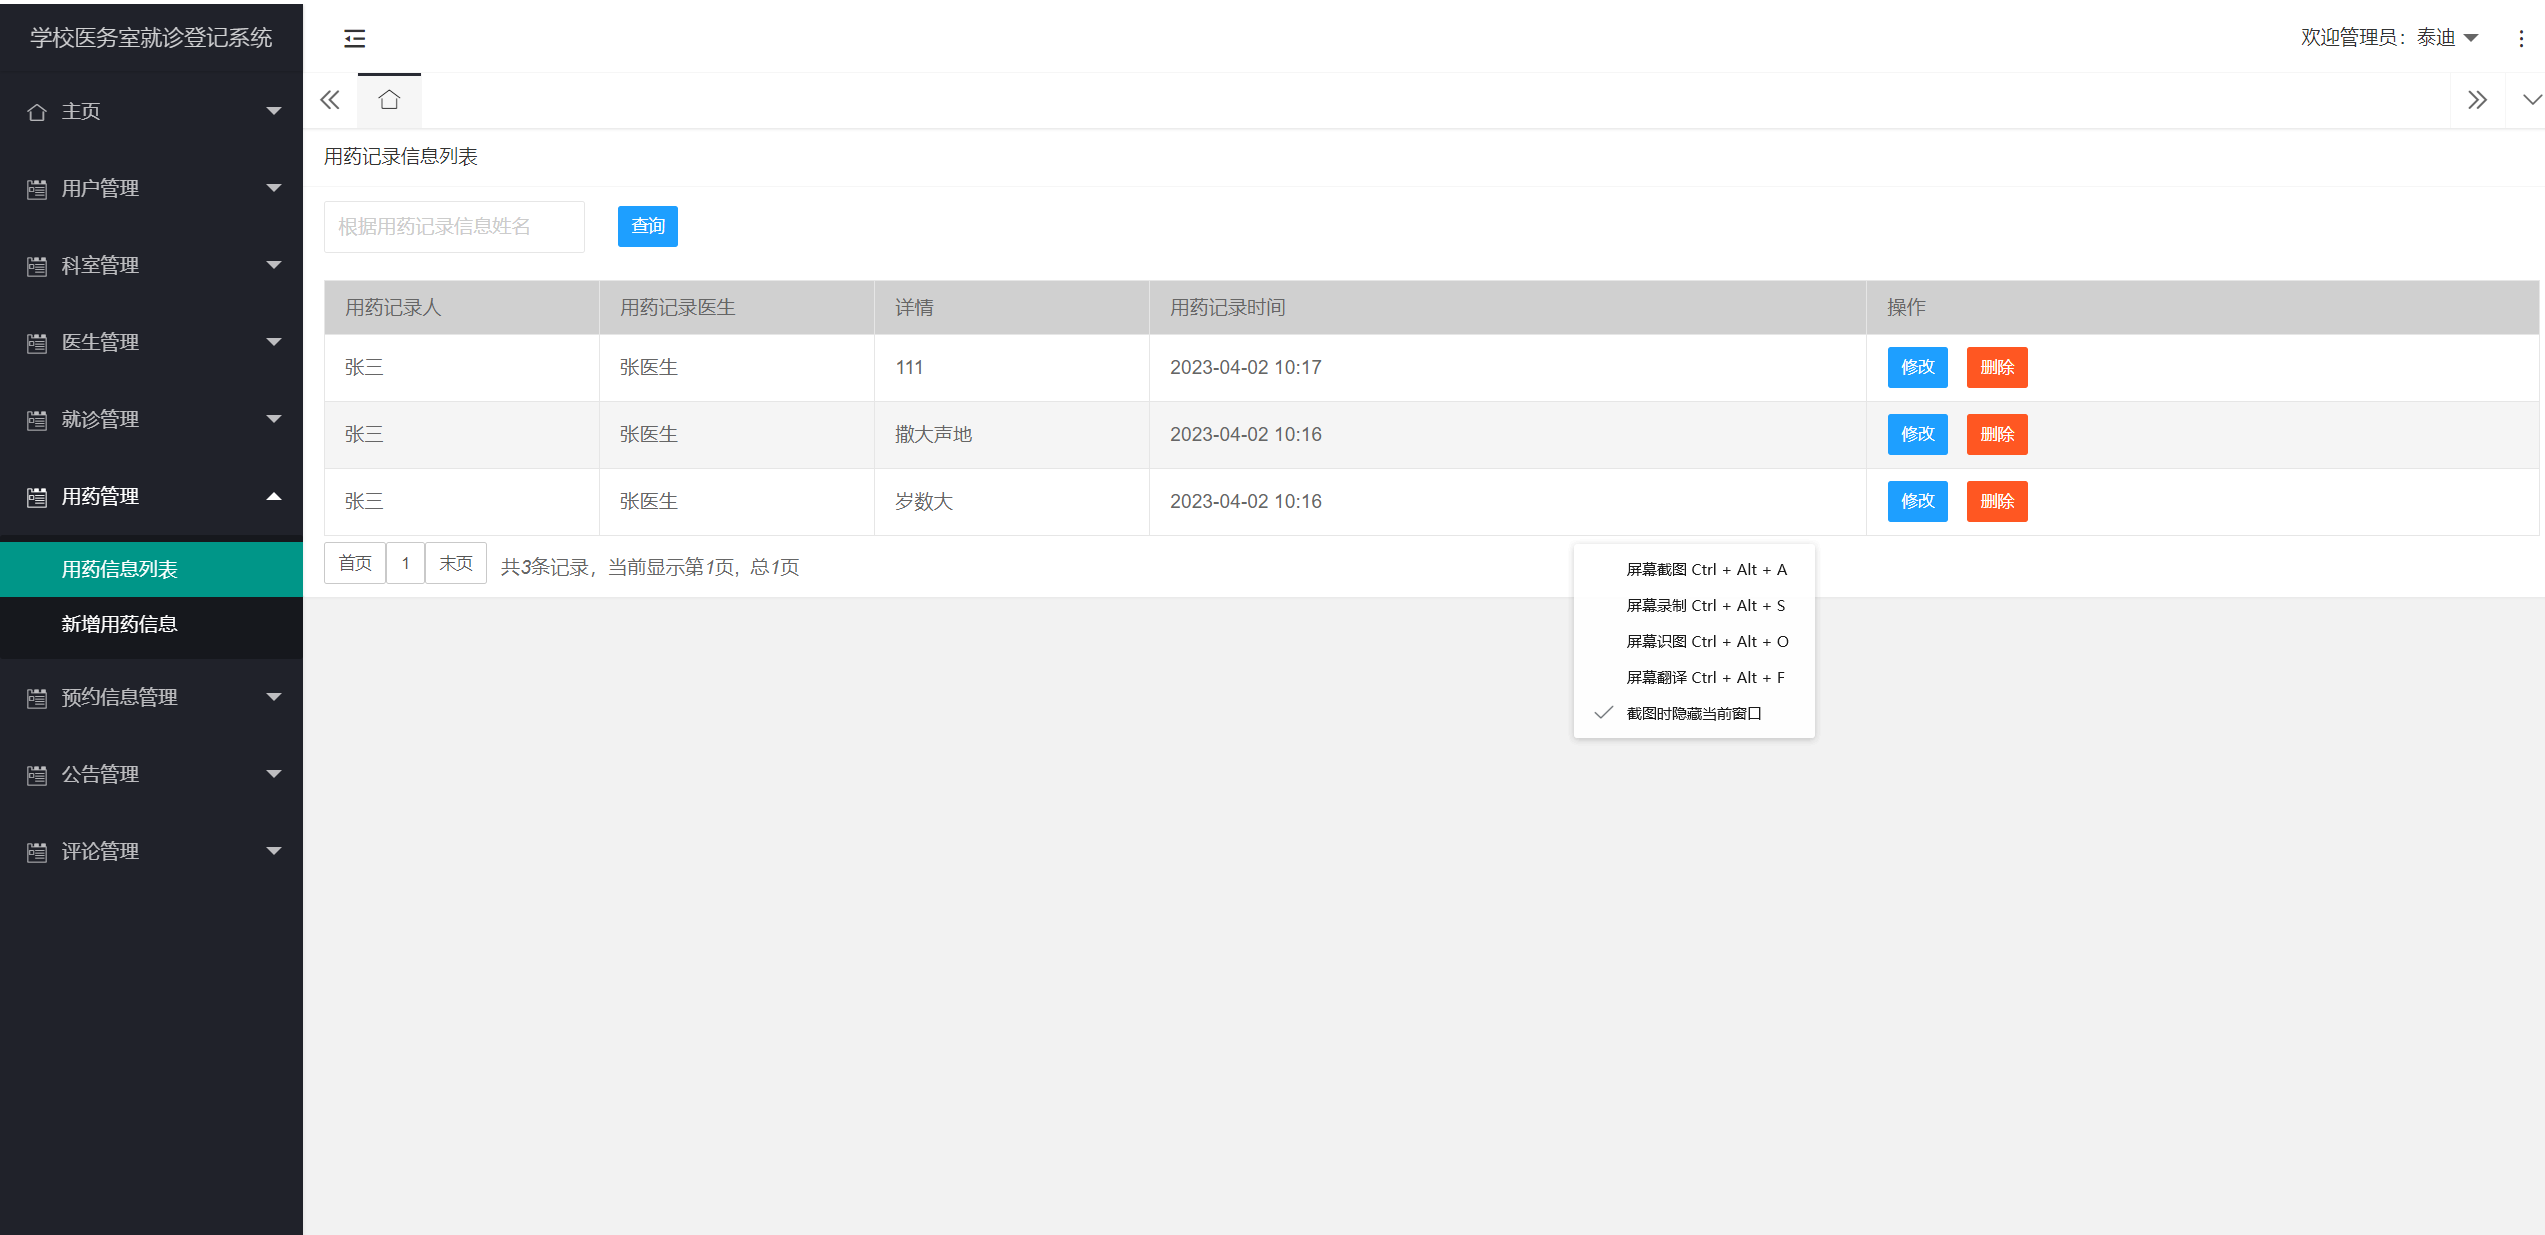The image size is (2545, 1235).
Task: Toggle 截图时隐藏当前窗口 checked option
Action: click(x=1693, y=713)
